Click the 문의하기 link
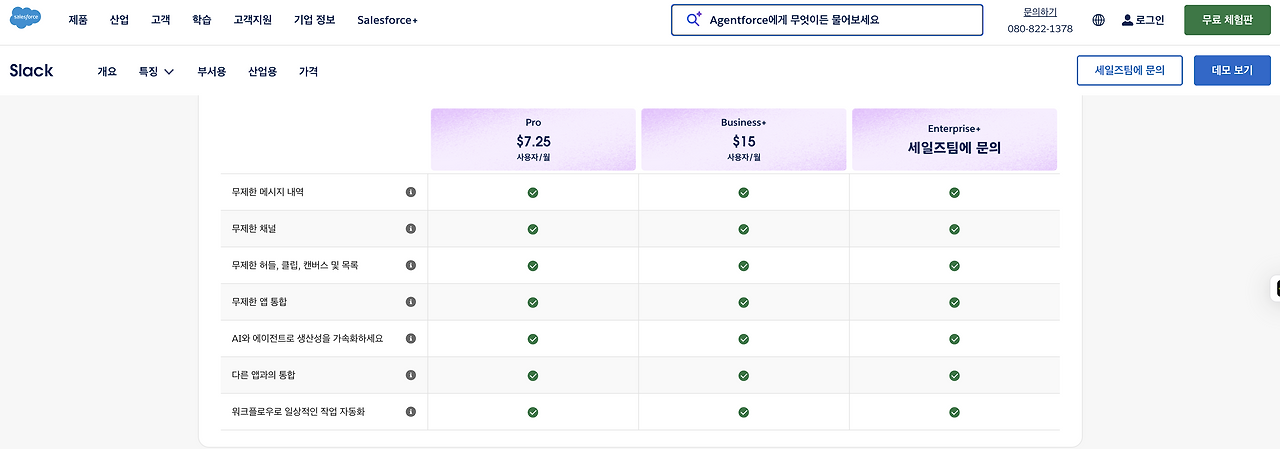 (1040, 12)
